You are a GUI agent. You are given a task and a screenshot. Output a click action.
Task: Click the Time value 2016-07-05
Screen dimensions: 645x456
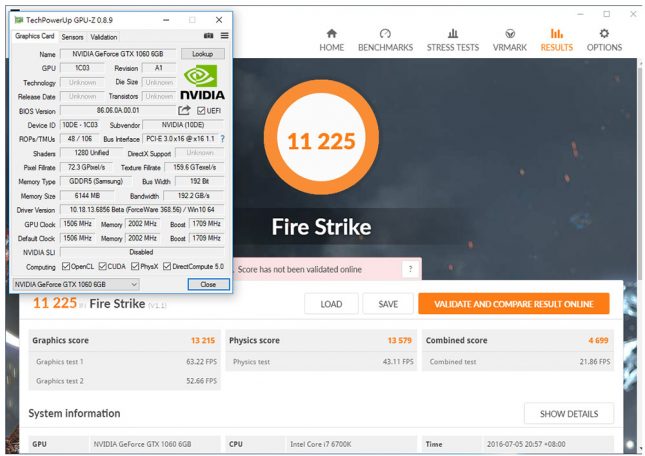(526, 444)
